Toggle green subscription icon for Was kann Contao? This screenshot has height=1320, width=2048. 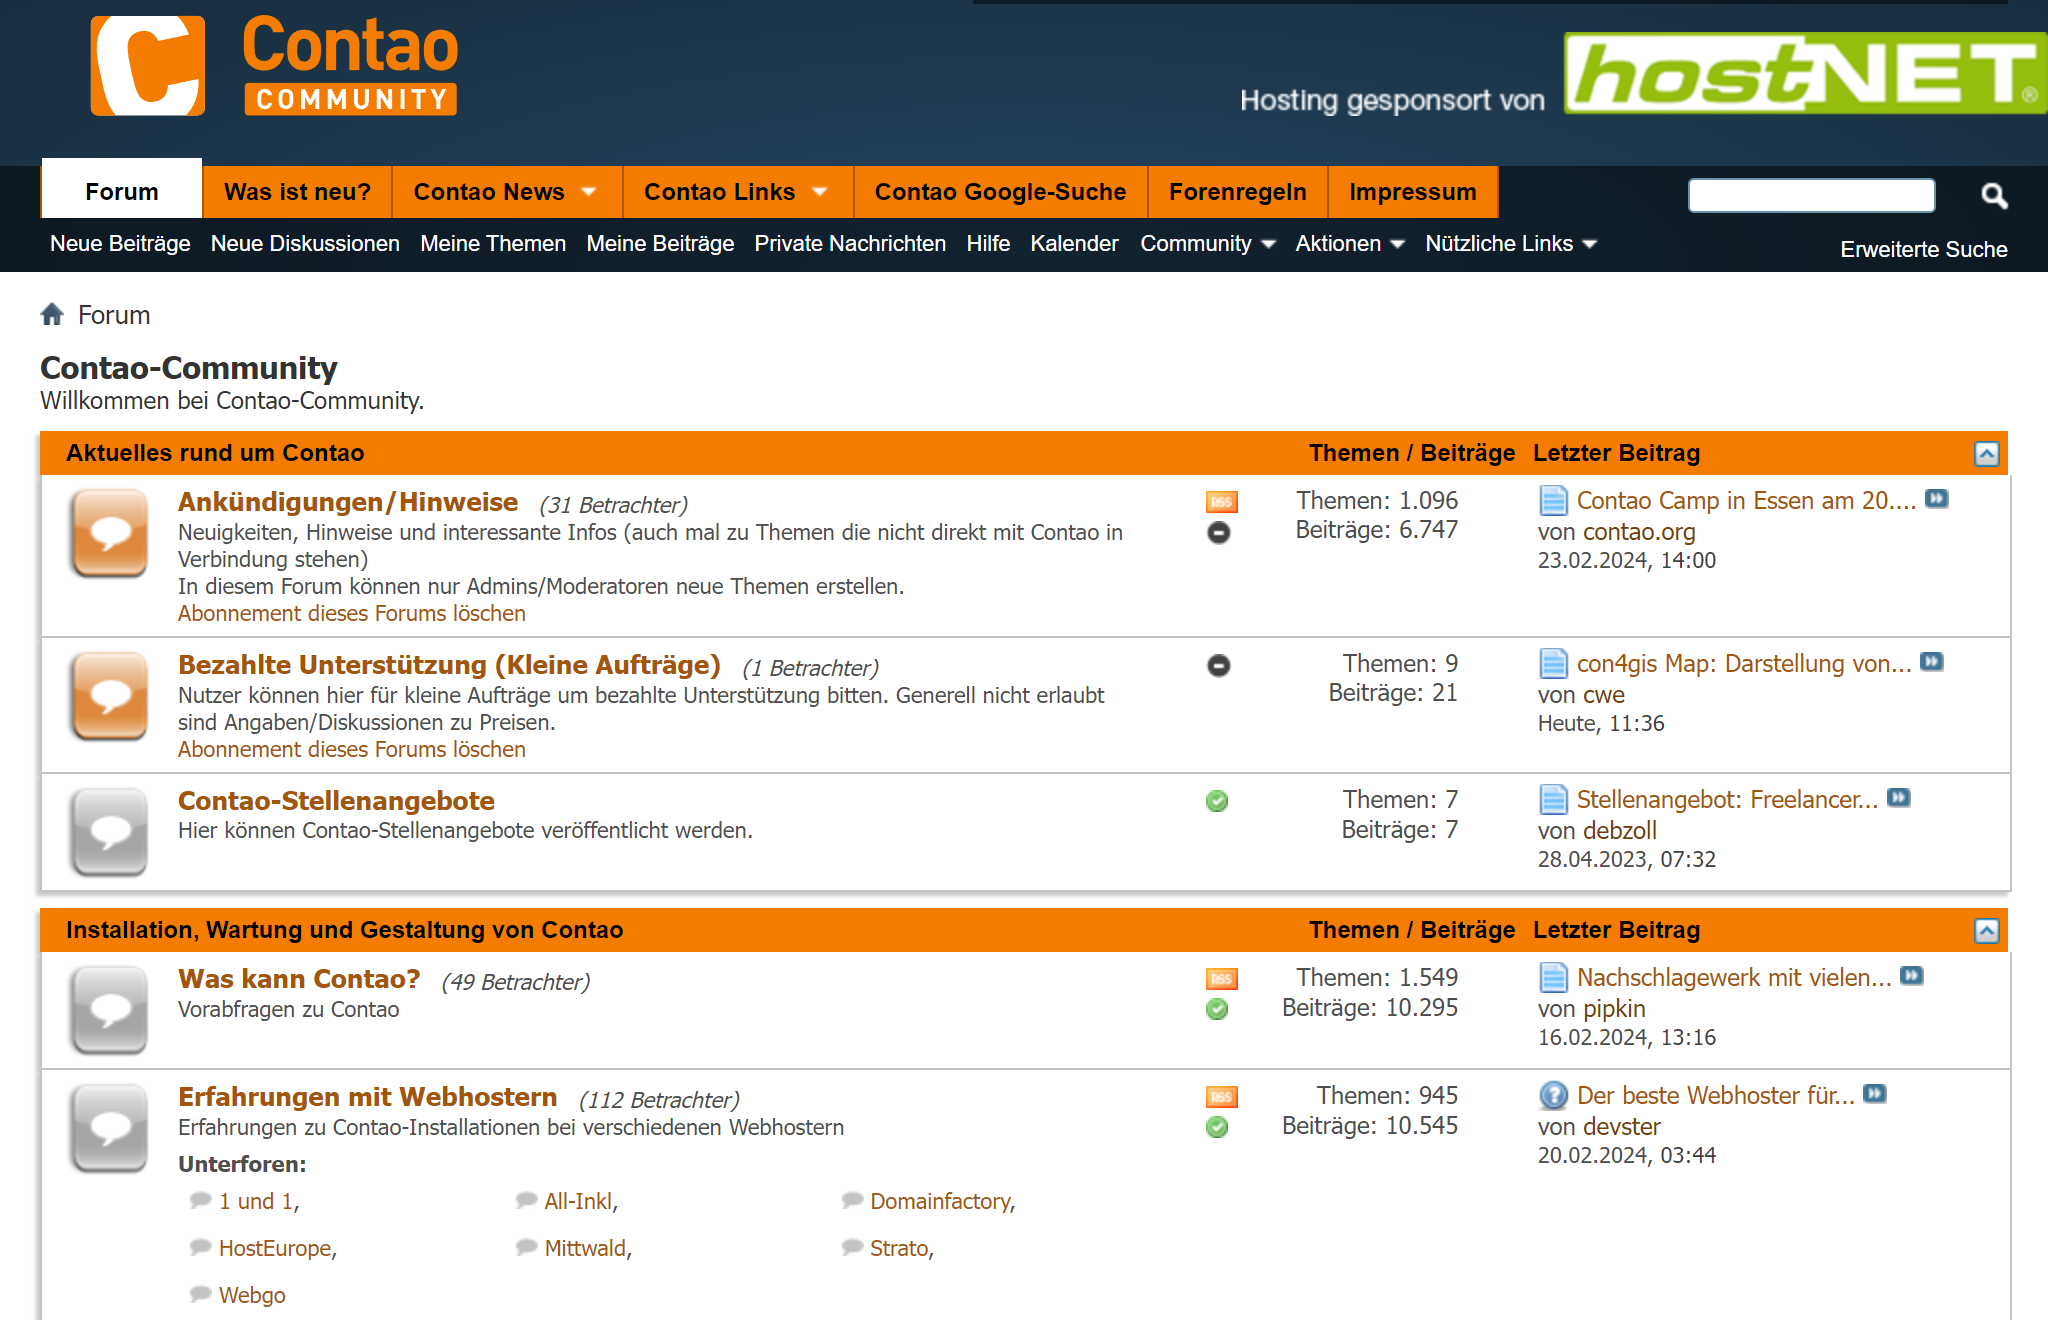pos(1217,1009)
